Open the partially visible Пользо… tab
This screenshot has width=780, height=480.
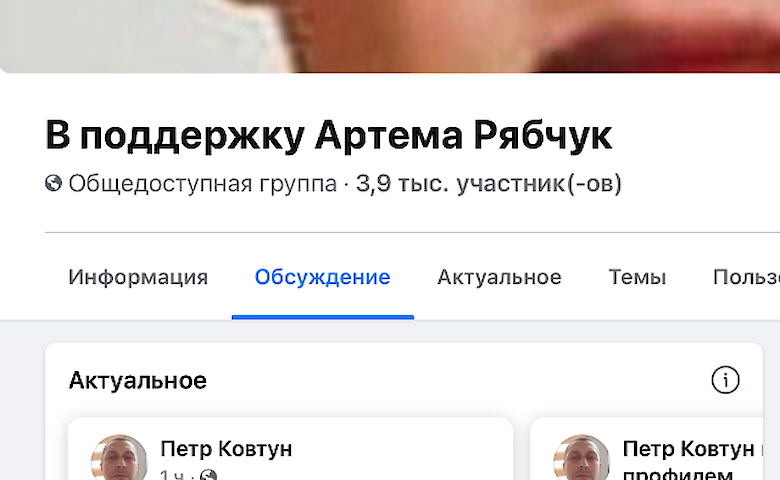(746, 277)
